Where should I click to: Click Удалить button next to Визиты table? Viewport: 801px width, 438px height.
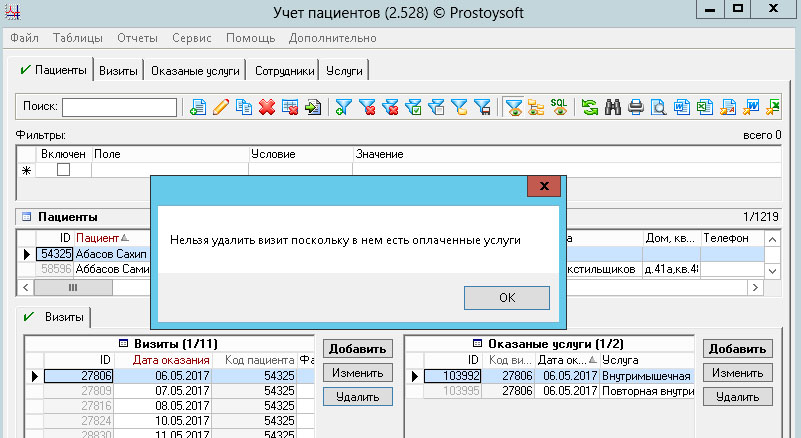(357, 397)
